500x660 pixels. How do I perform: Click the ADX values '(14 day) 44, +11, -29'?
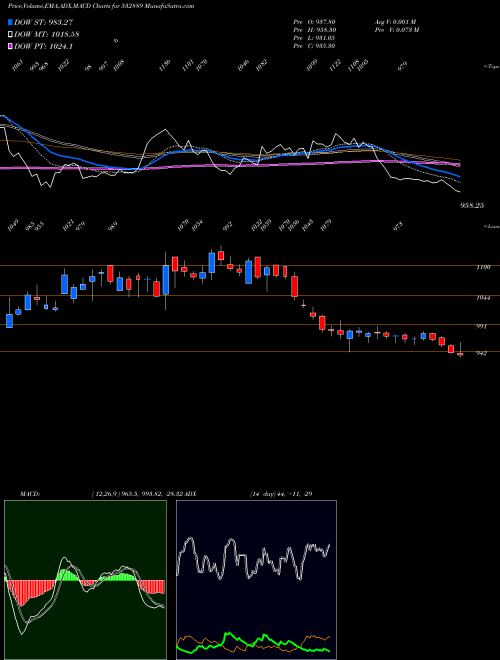coord(281,494)
